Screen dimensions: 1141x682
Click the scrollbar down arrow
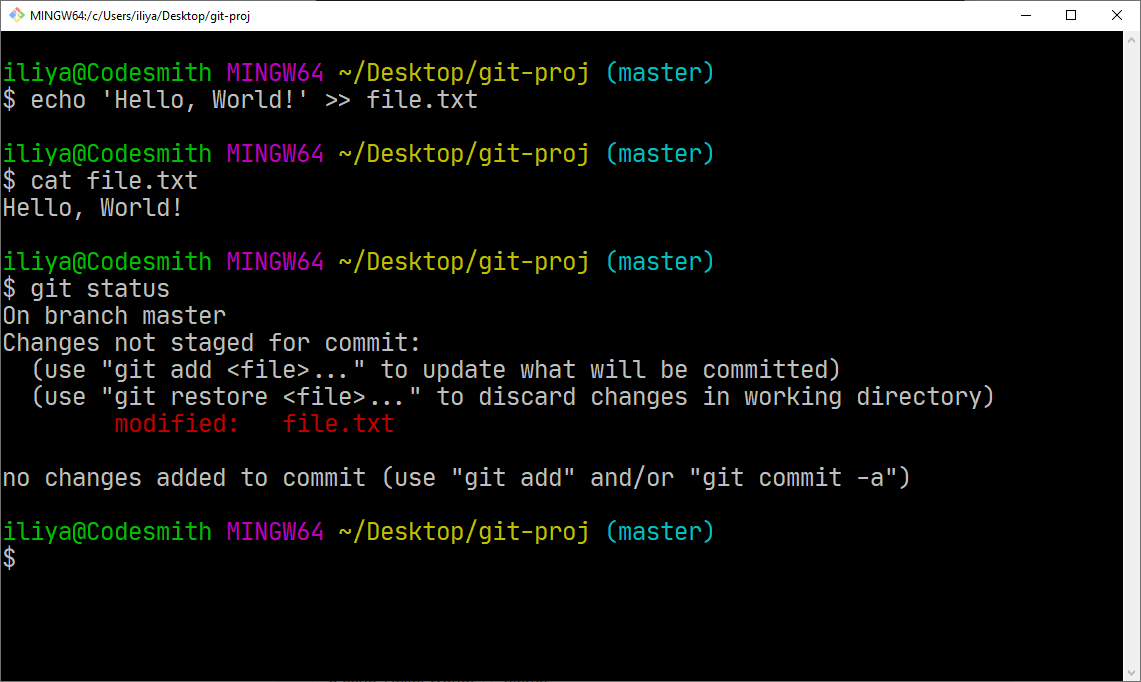click(x=1132, y=673)
